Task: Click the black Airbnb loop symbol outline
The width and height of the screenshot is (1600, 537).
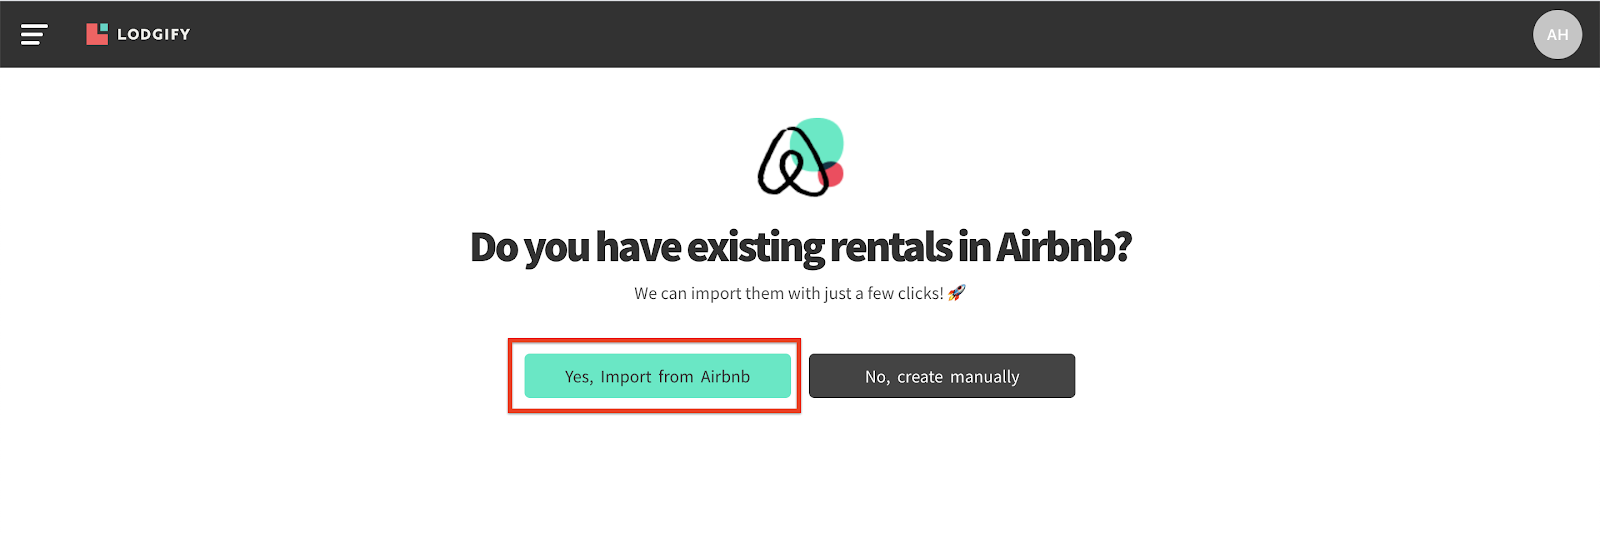Action: pos(792,162)
